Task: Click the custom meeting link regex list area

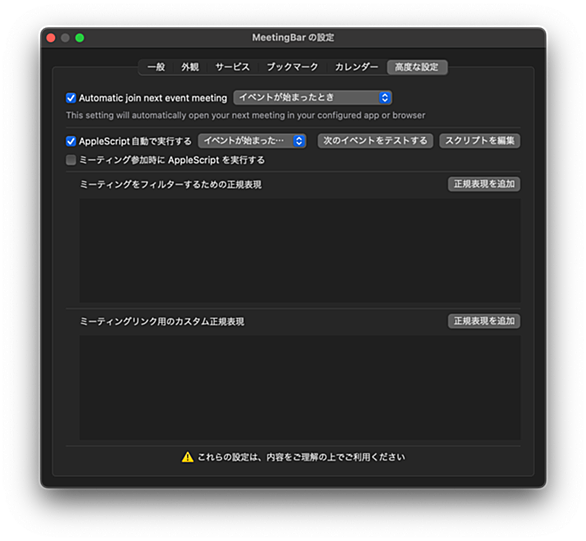Action: [300, 387]
